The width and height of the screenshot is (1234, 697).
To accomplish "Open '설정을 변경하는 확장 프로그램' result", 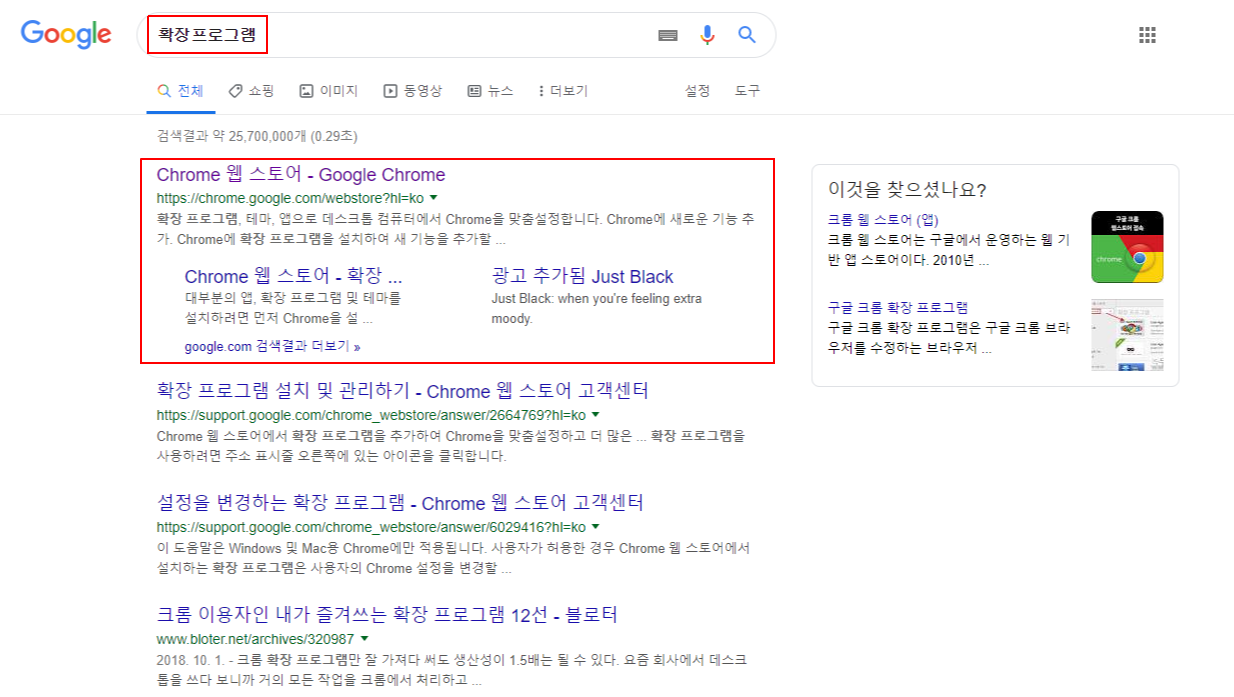I will 400,503.
